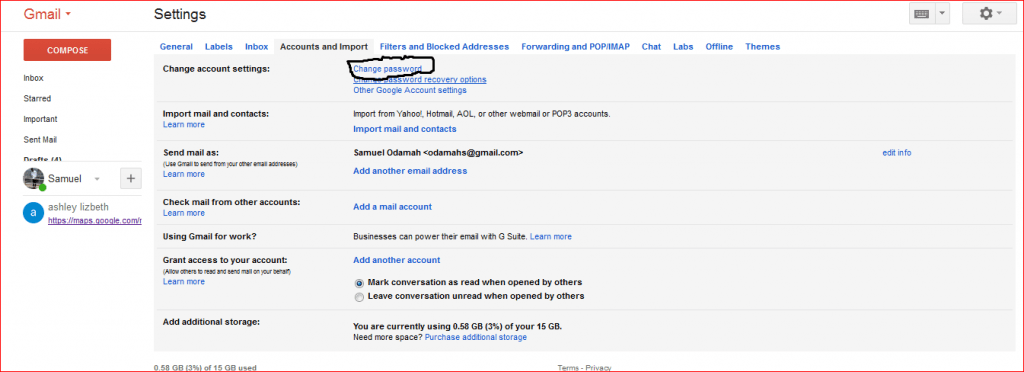Switch to the Labs tab
1024x372 pixels.
point(683,46)
